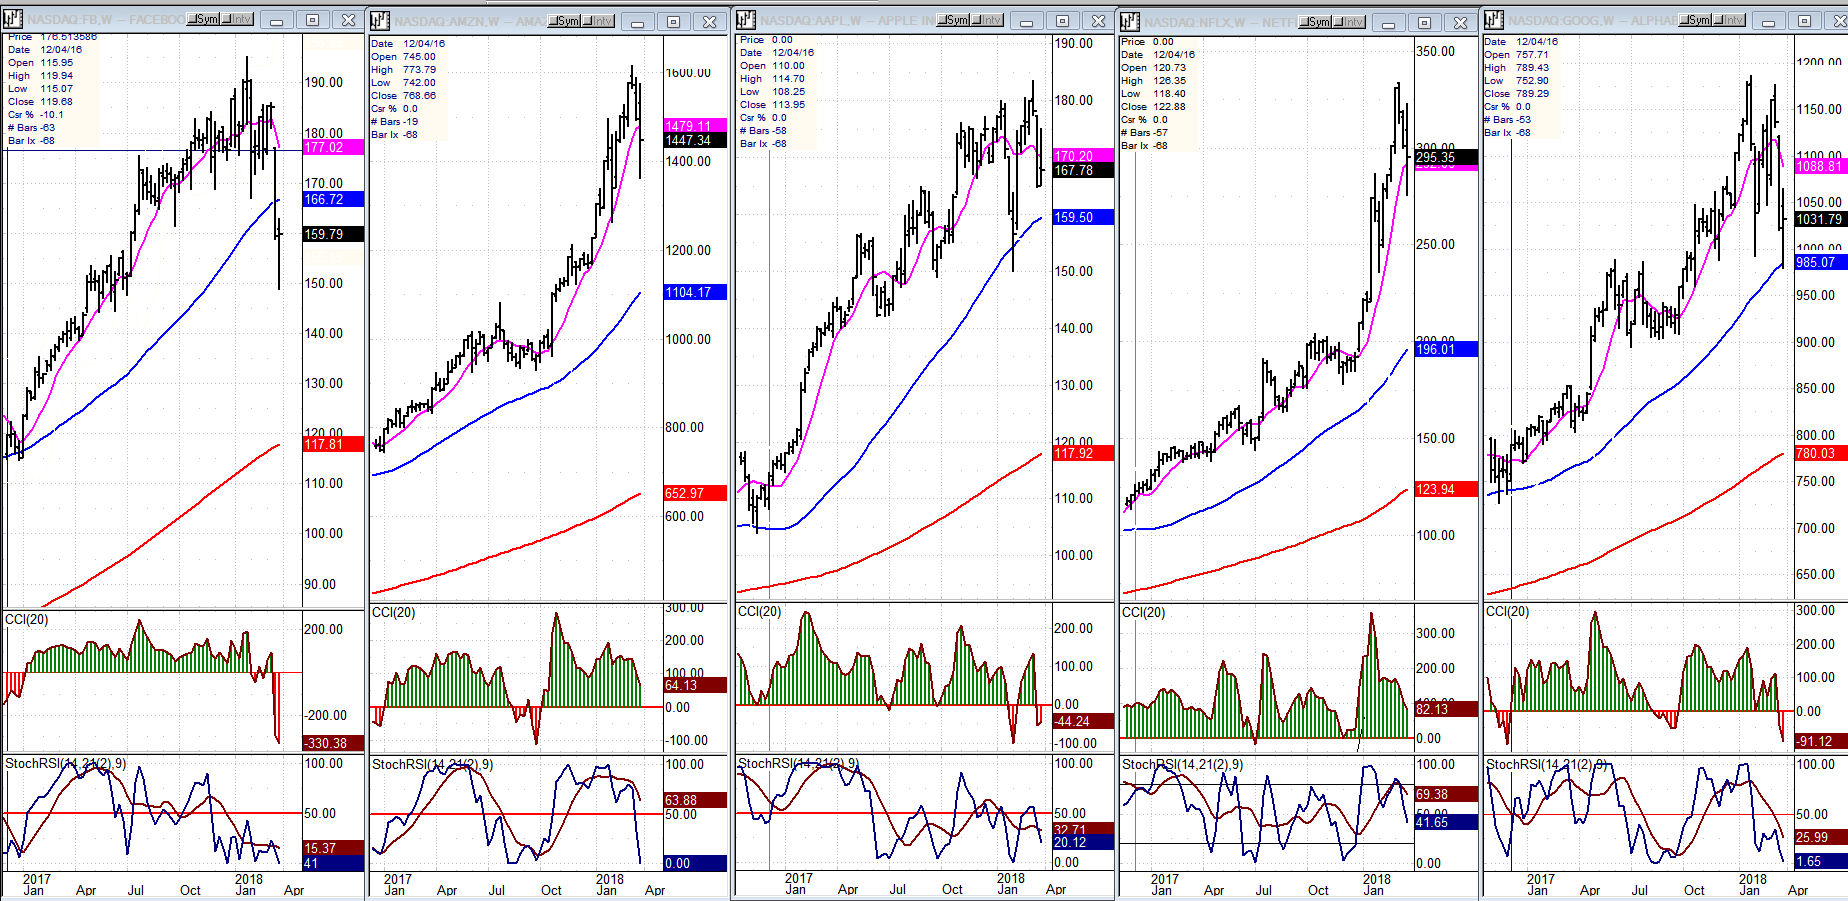Image resolution: width=1848 pixels, height=901 pixels.
Task: Close the Apple chart window
Action: tap(1098, 21)
